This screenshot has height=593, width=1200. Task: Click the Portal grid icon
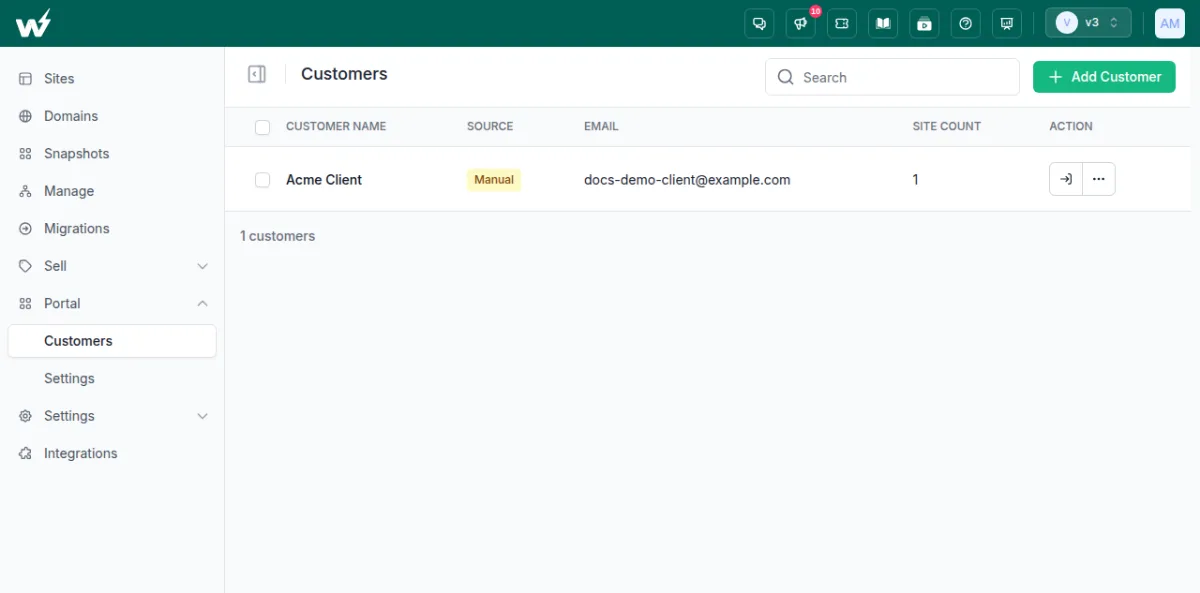click(x=26, y=303)
